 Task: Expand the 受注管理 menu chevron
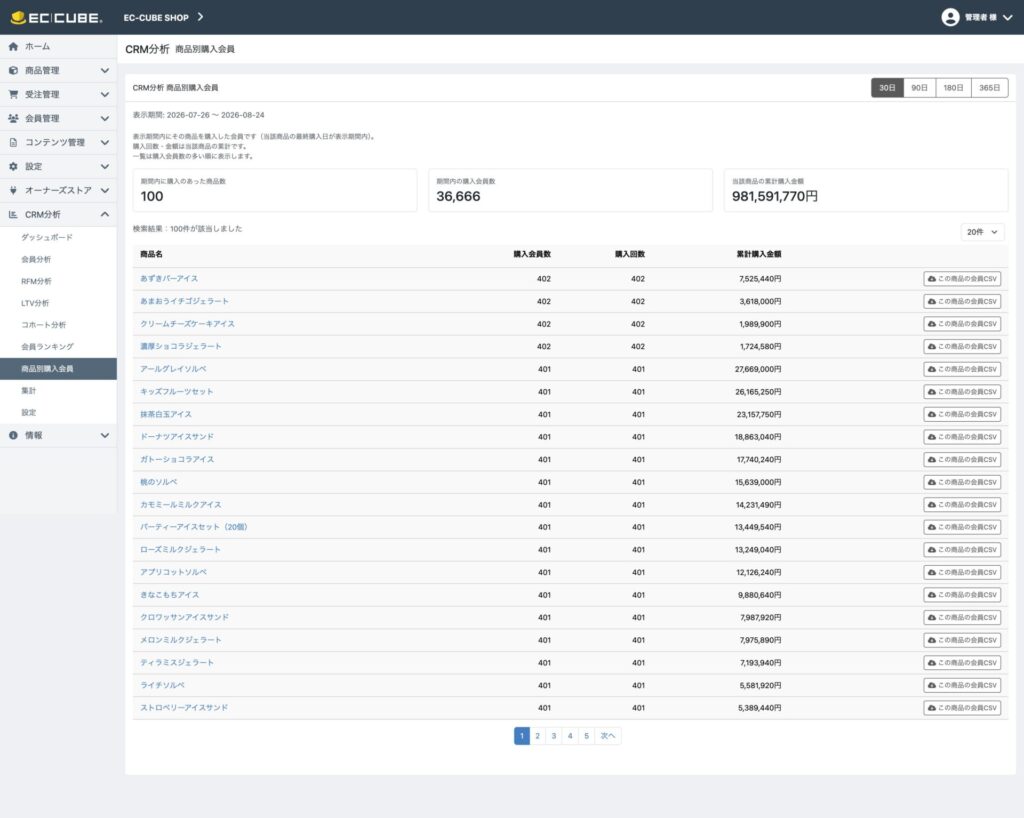(104, 94)
